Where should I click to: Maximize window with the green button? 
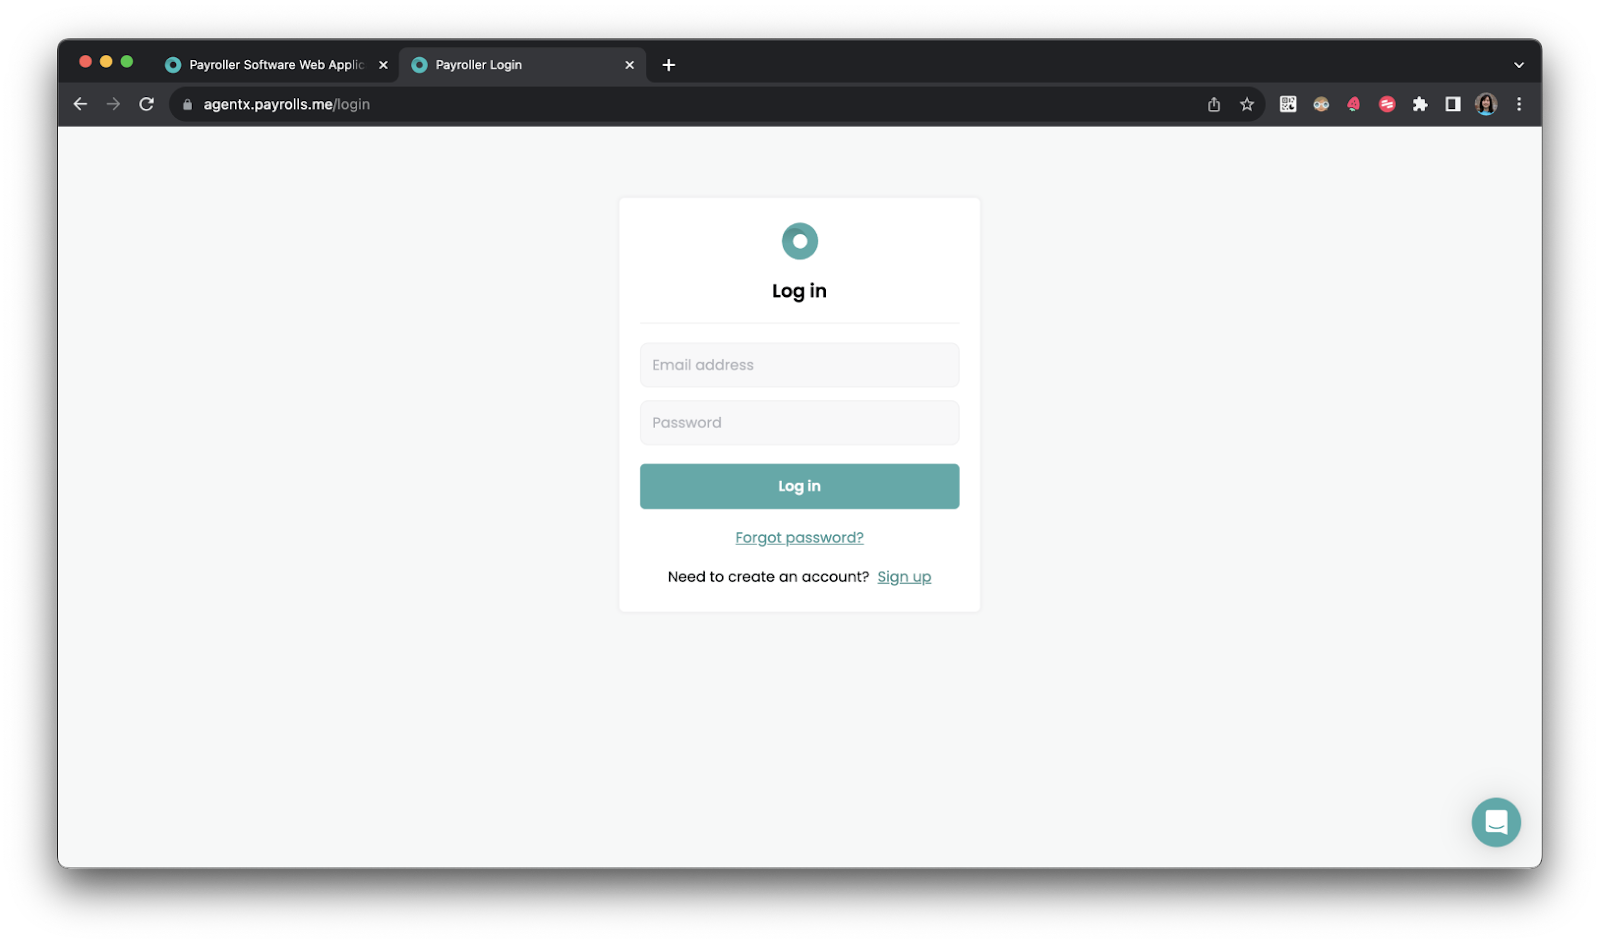(x=127, y=62)
